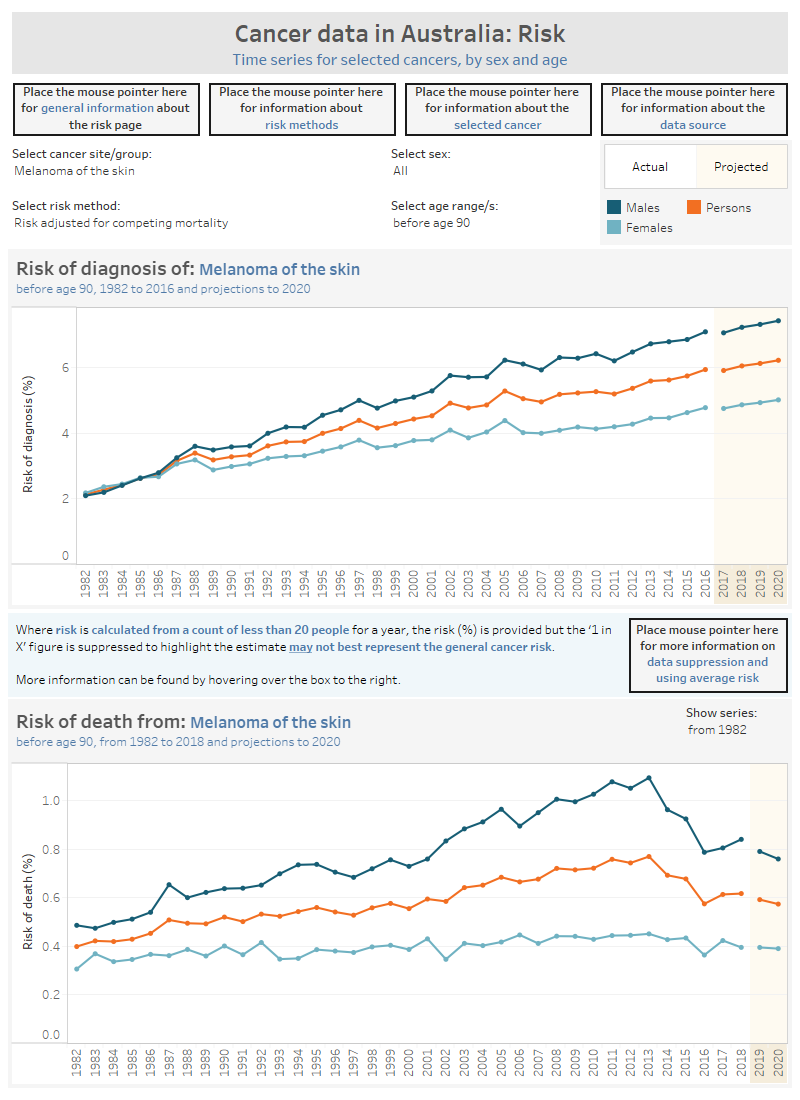Switch to the Actual tab

point(650,166)
